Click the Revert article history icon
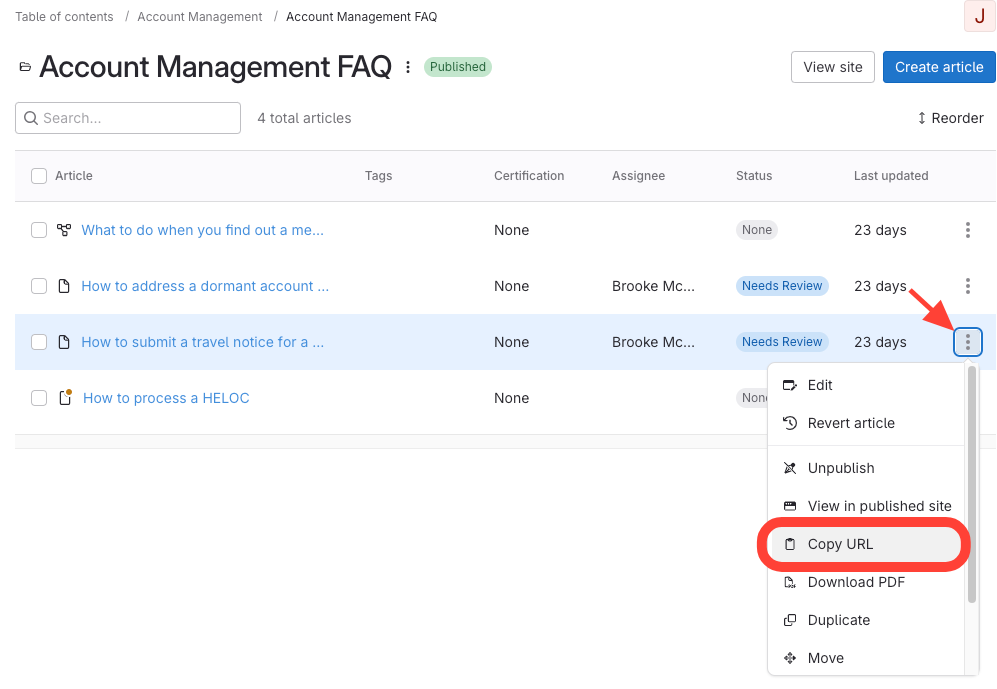 click(790, 423)
